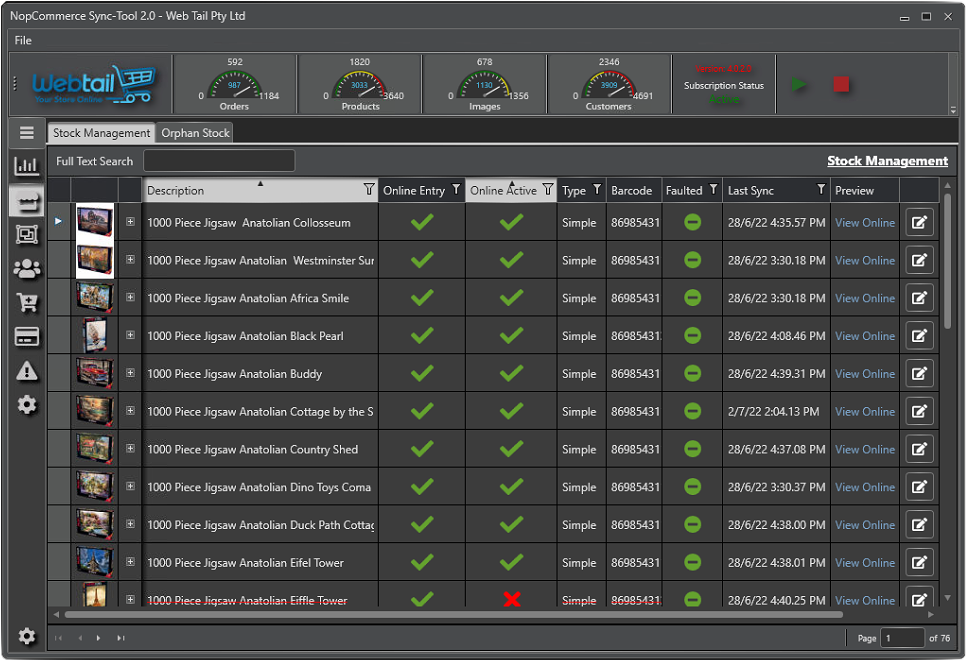The height and width of the screenshot is (660, 966).
Task: Select the credit card payments sidebar icon
Action: point(27,337)
